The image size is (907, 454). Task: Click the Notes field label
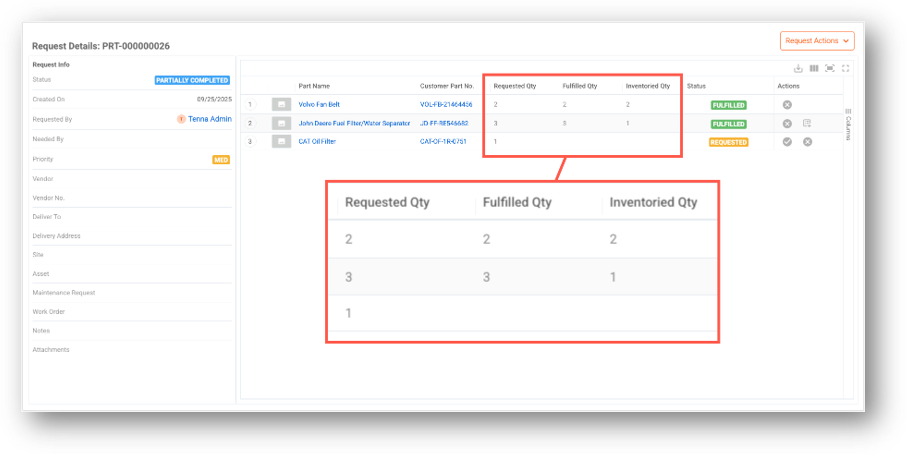41,331
